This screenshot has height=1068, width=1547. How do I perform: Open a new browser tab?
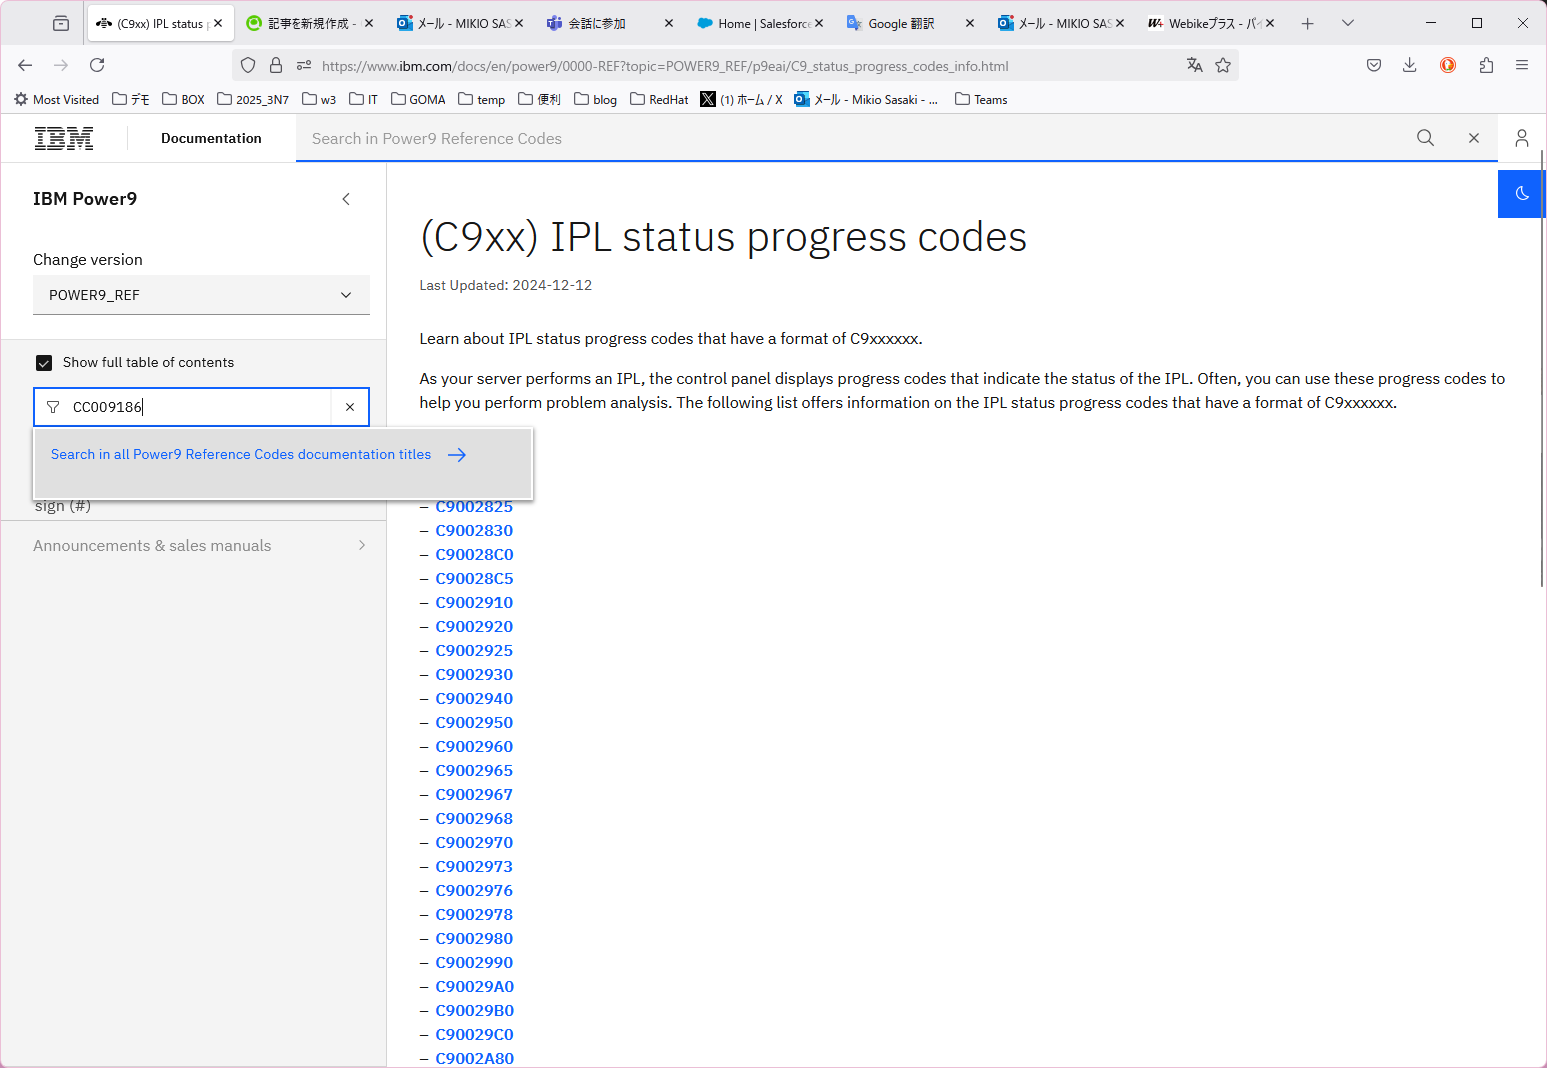point(1307,23)
